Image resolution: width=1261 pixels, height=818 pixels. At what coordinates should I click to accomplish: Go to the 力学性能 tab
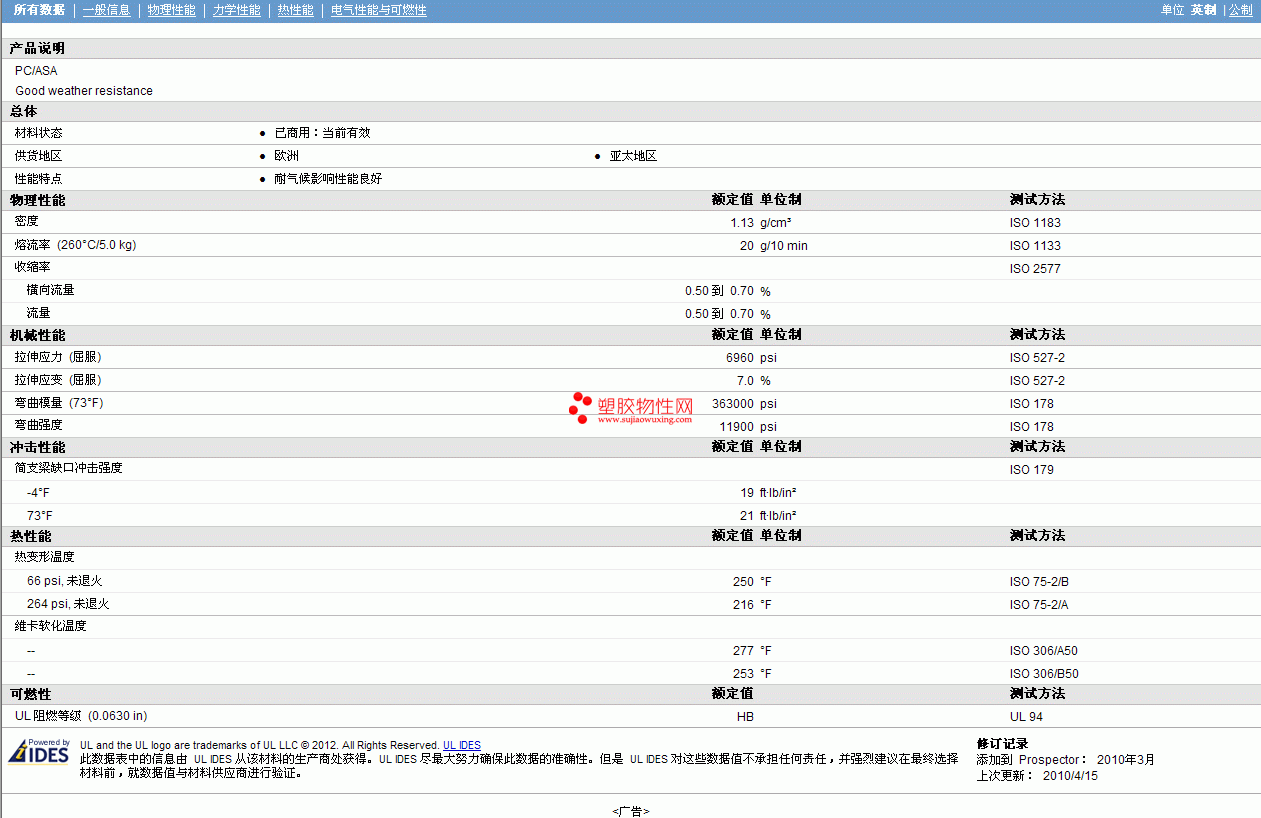pos(236,10)
